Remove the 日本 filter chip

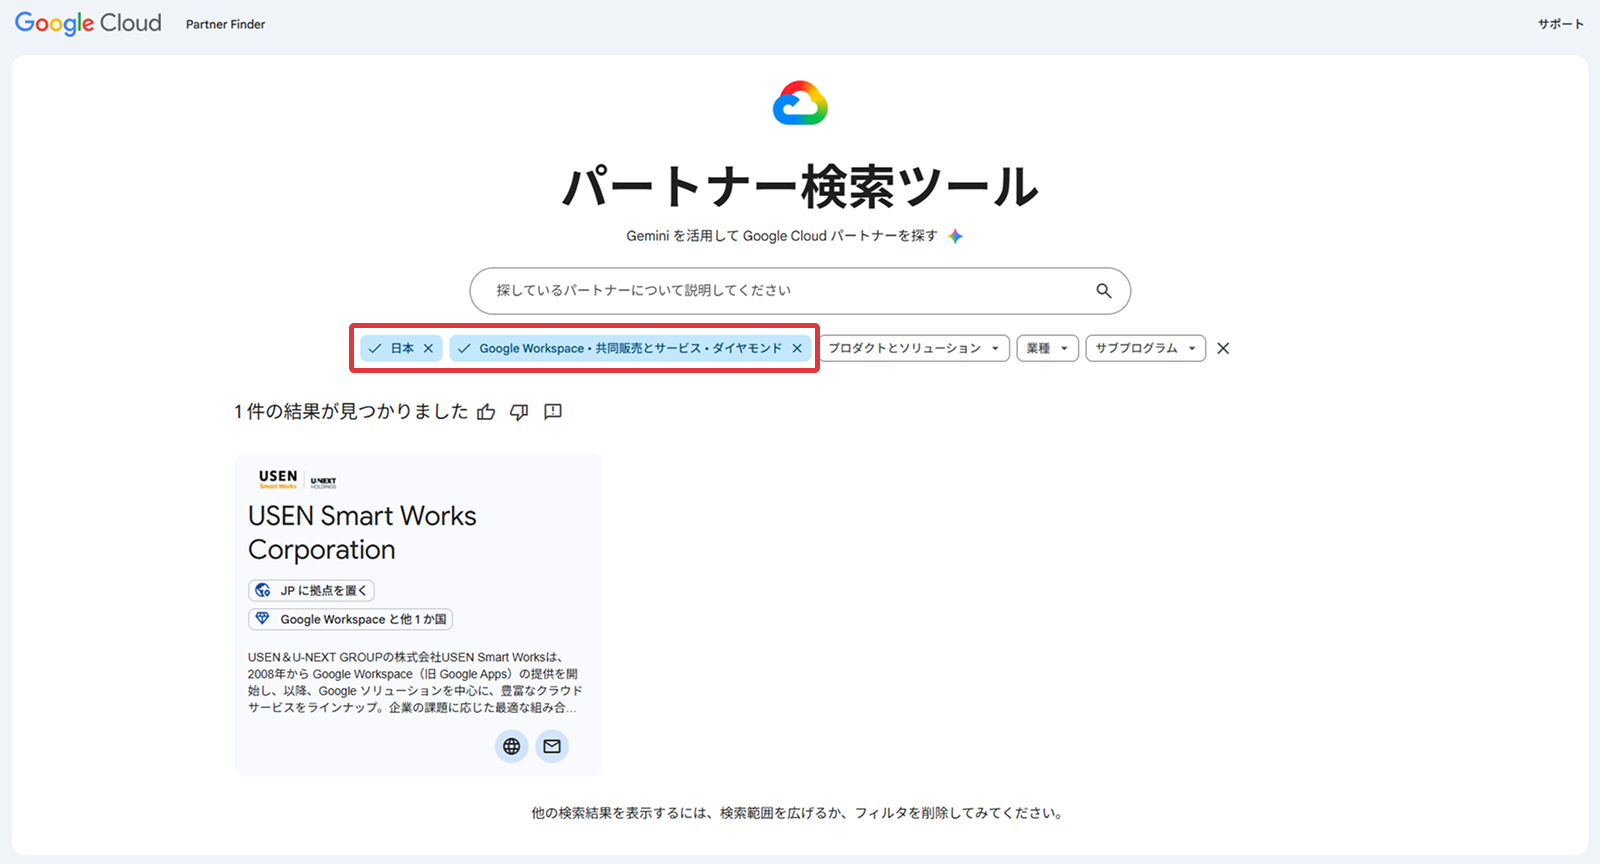click(x=428, y=348)
